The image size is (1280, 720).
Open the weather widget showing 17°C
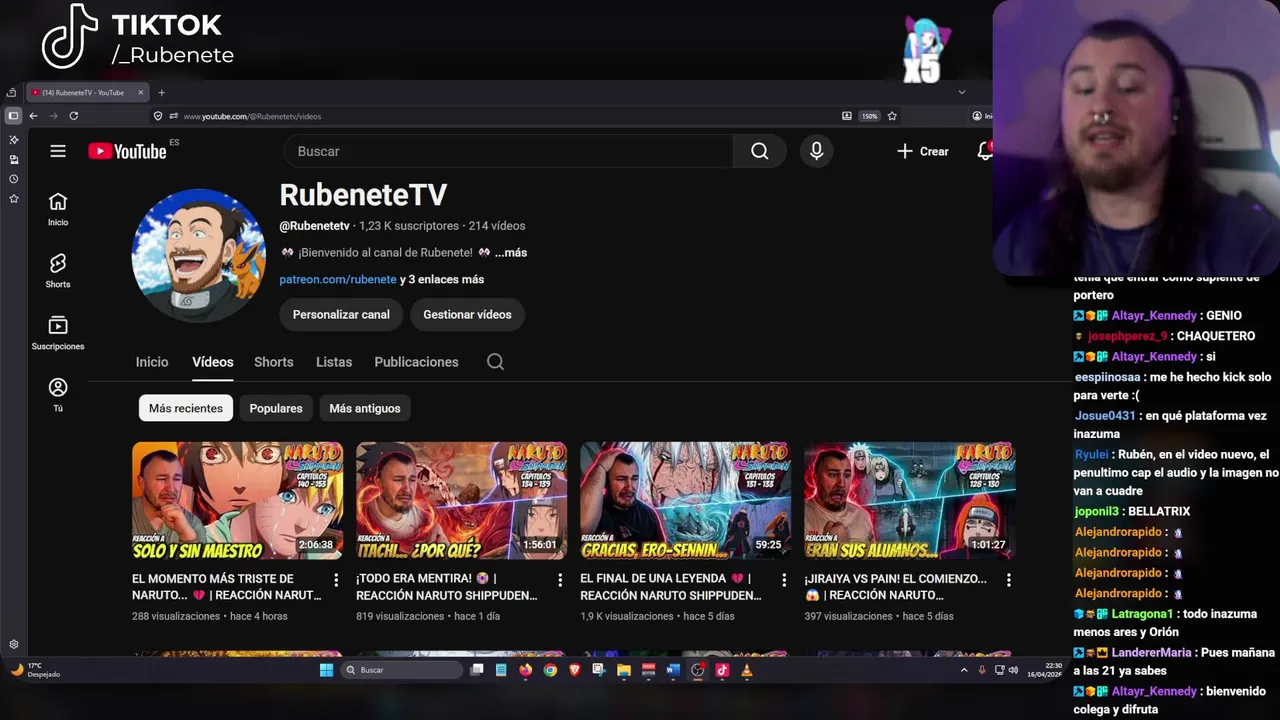[x=35, y=670]
